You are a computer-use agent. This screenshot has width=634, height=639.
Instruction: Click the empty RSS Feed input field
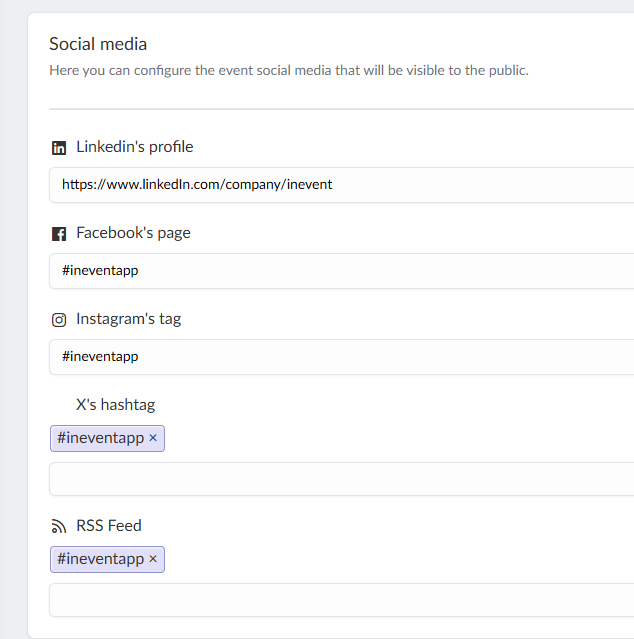341,600
